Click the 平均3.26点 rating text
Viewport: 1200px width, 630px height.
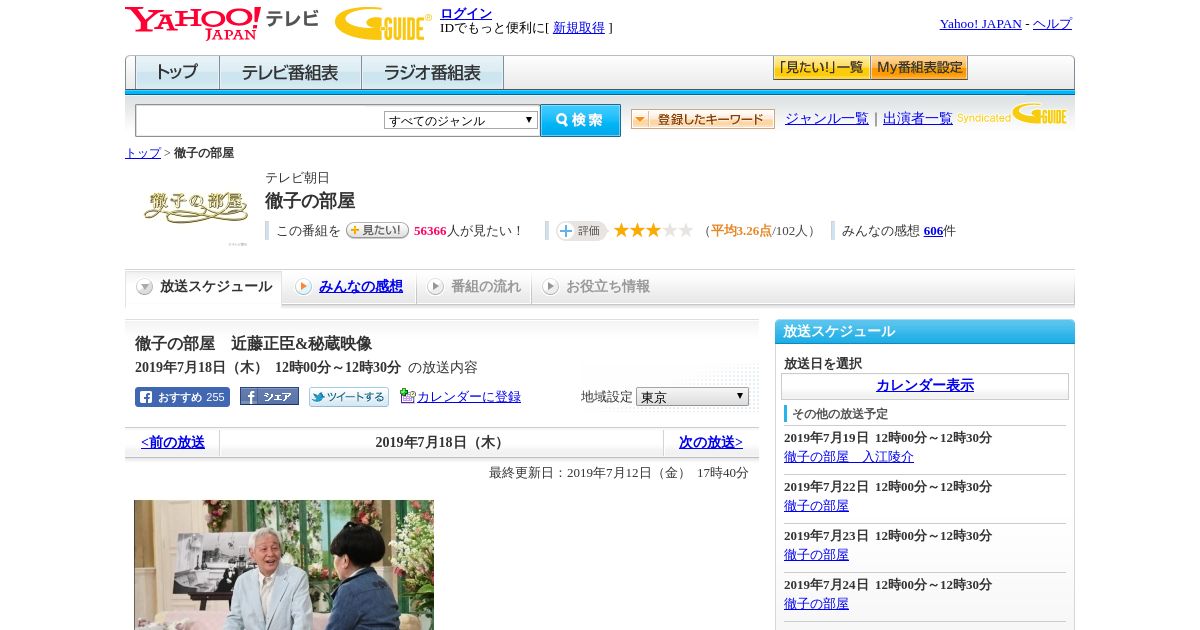(x=741, y=231)
